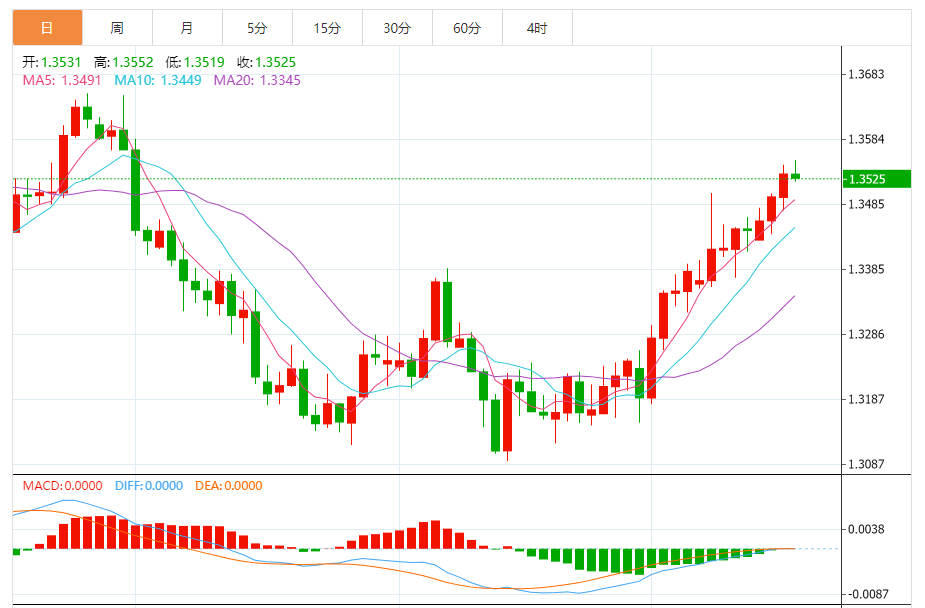Click the green 1.3525 current price tag

(x=877, y=179)
